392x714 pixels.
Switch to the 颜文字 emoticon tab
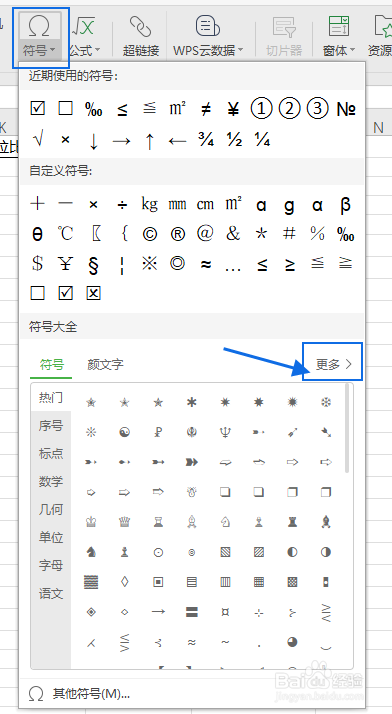(x=105, y=364)
